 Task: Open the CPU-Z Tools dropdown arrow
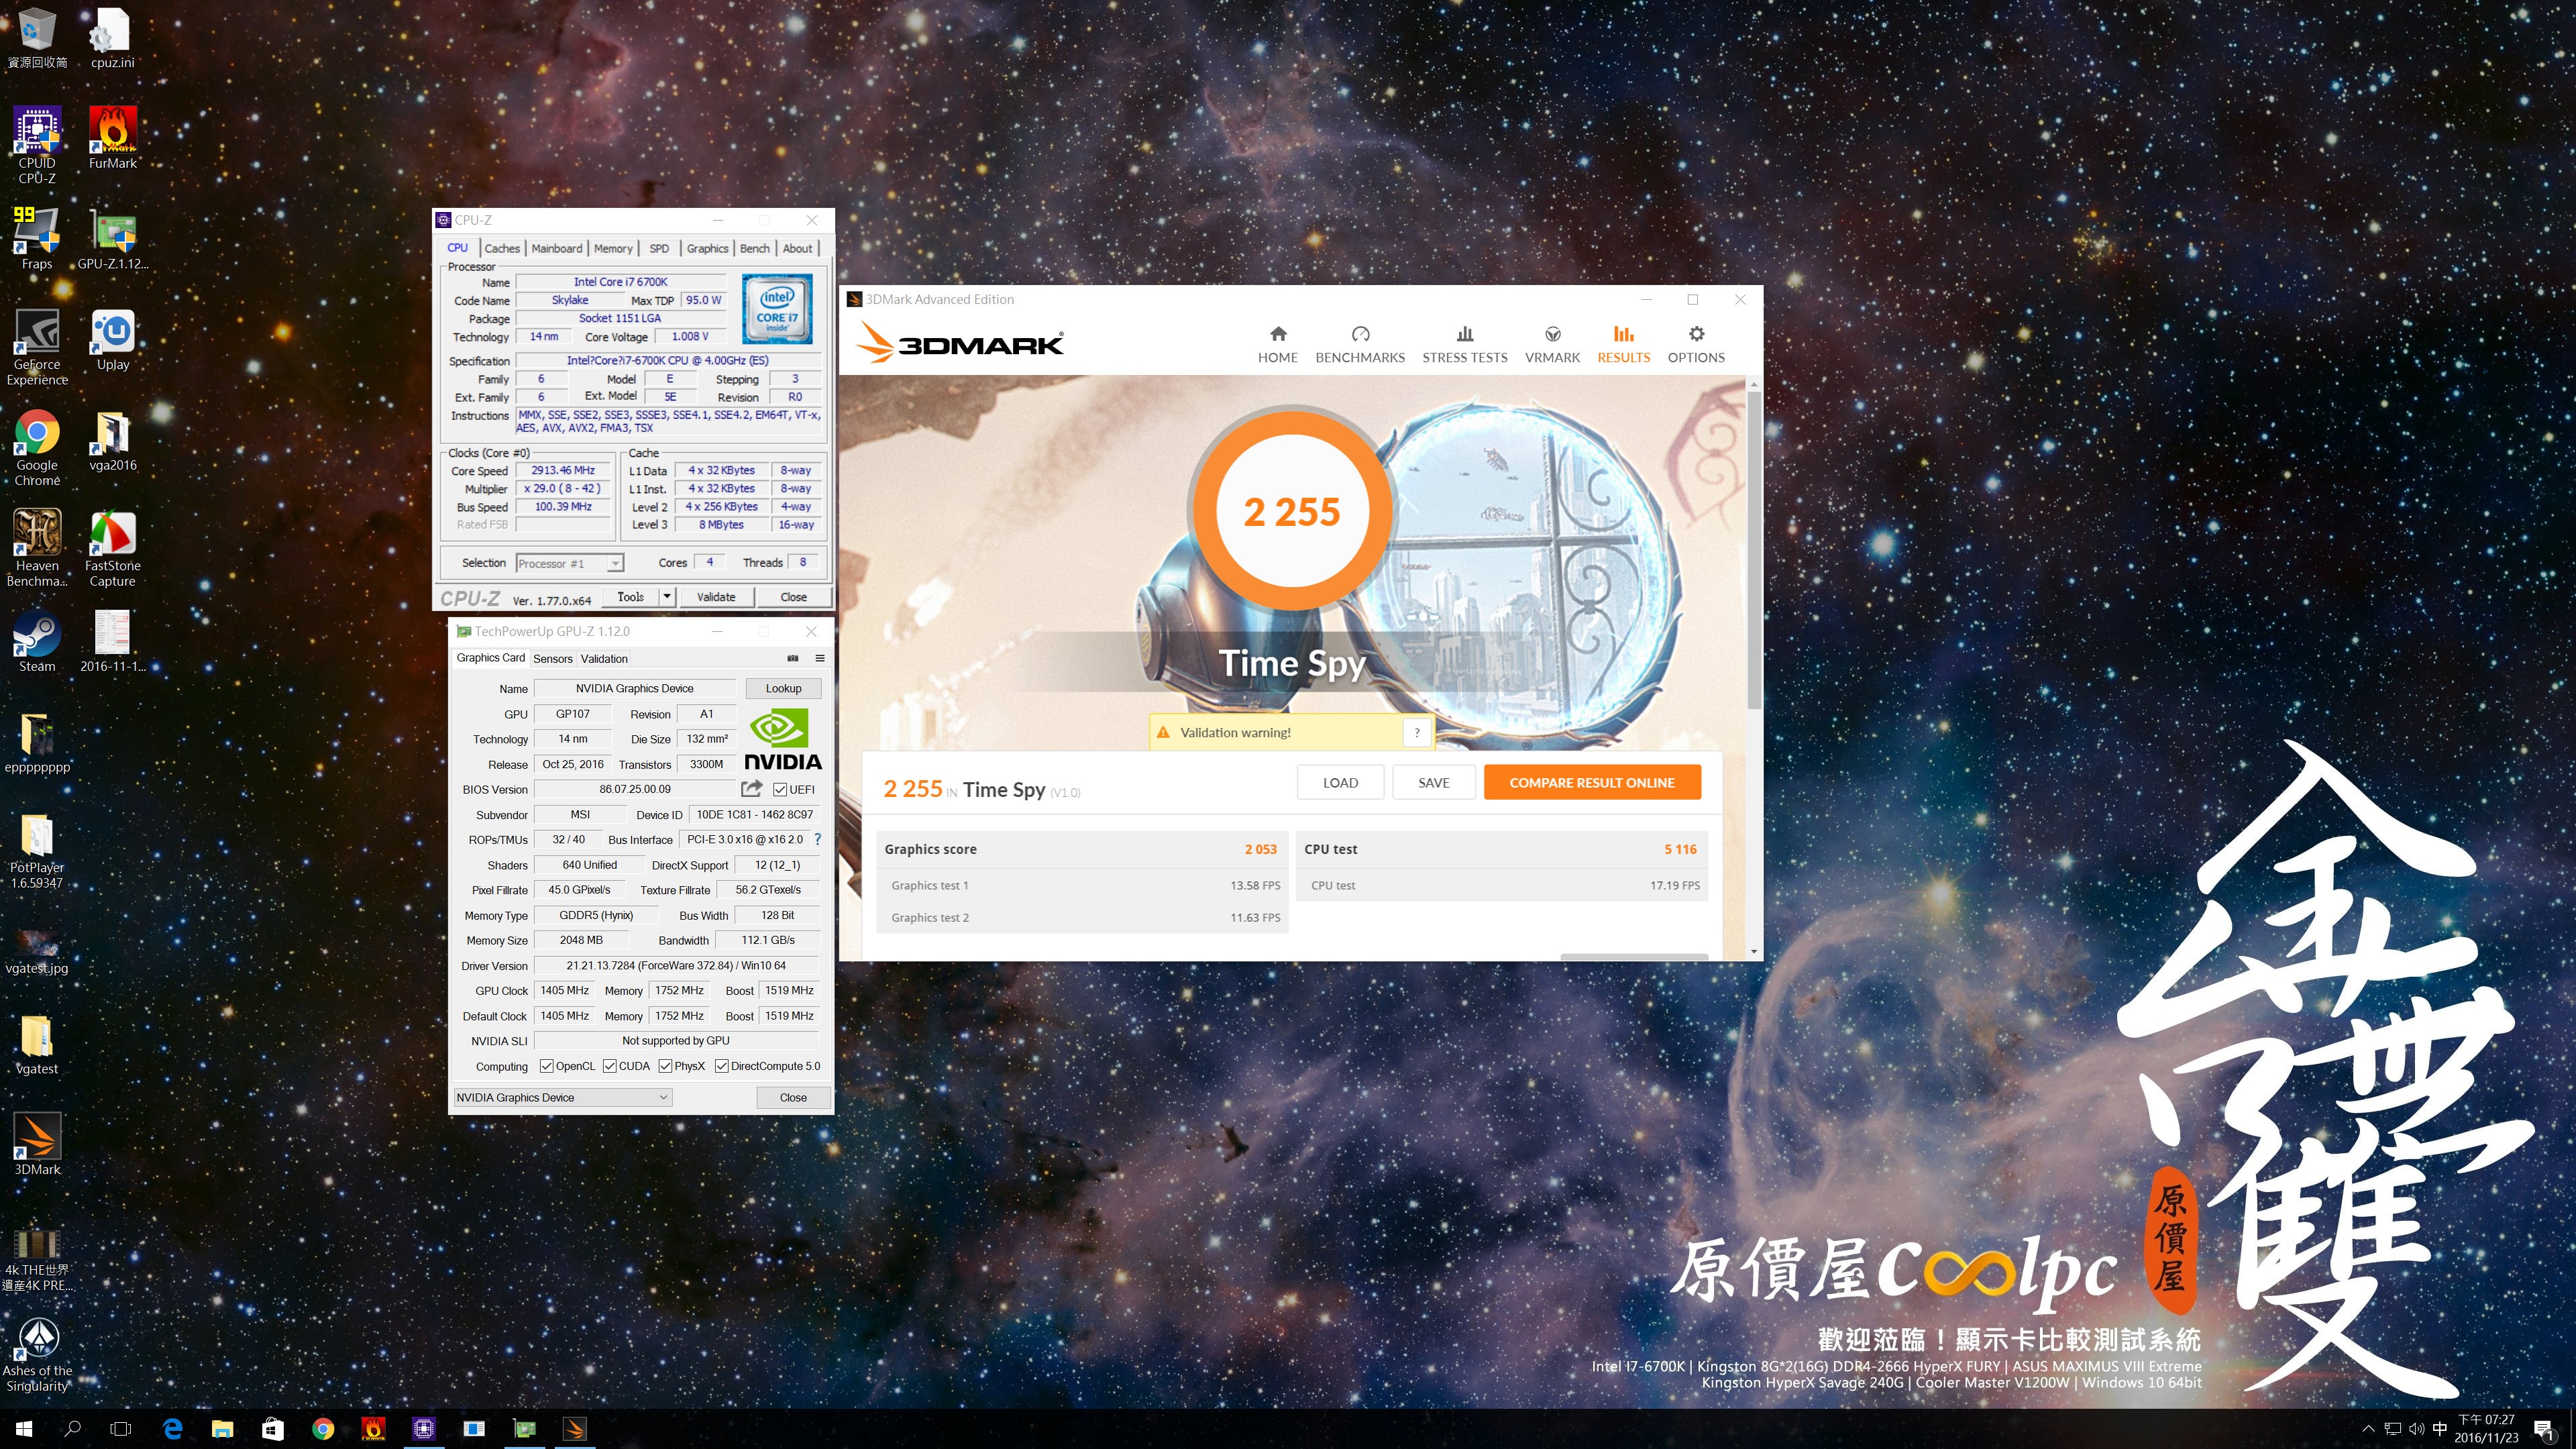pyautogui.click(x=667, y=597)
